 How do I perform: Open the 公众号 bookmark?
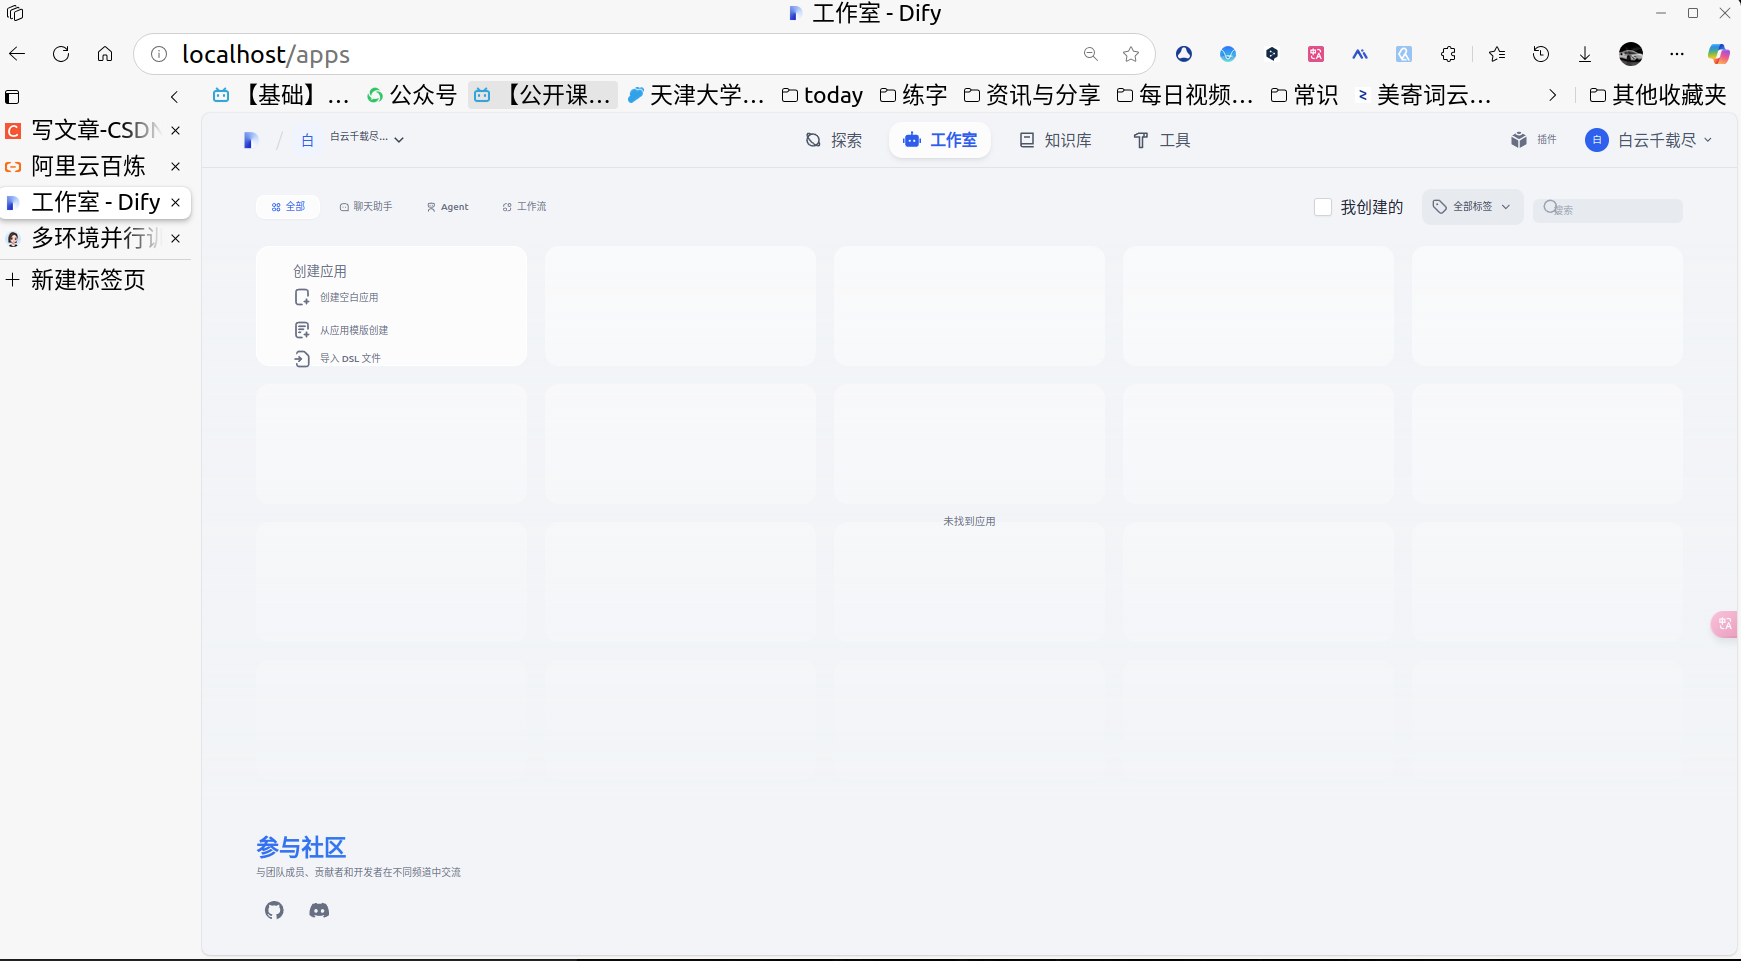(411, 95)
